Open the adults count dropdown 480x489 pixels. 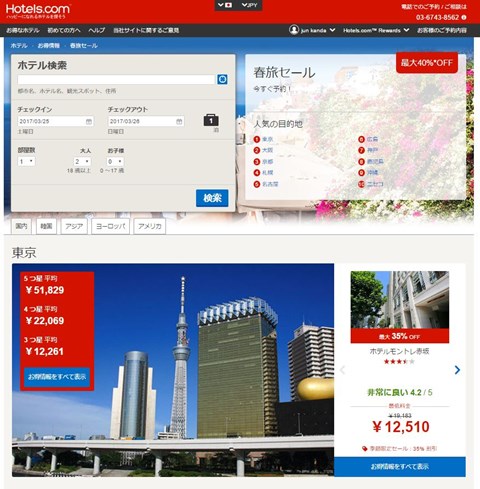pos(82,162)
